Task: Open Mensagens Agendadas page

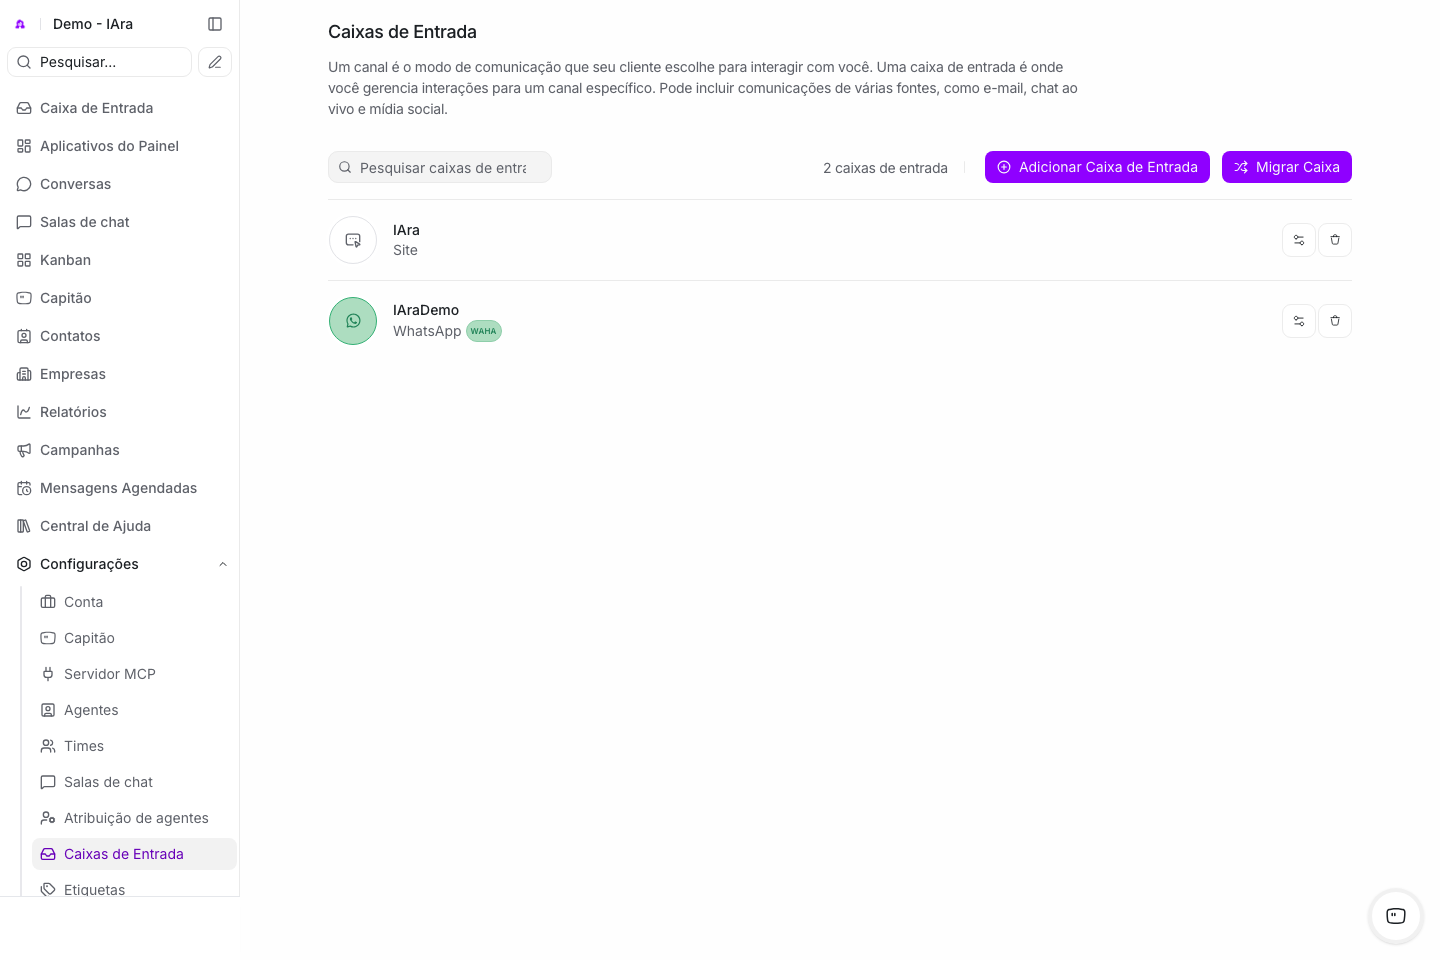Action: [120, 488]
